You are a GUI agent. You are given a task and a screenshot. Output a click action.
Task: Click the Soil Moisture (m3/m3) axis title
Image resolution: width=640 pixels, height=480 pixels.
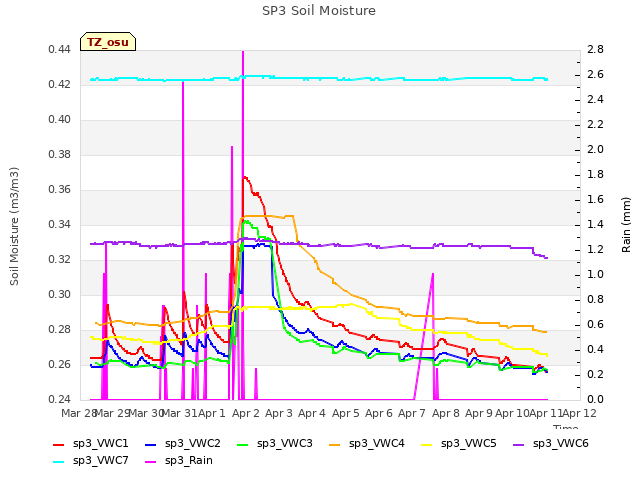pos(14,226)
